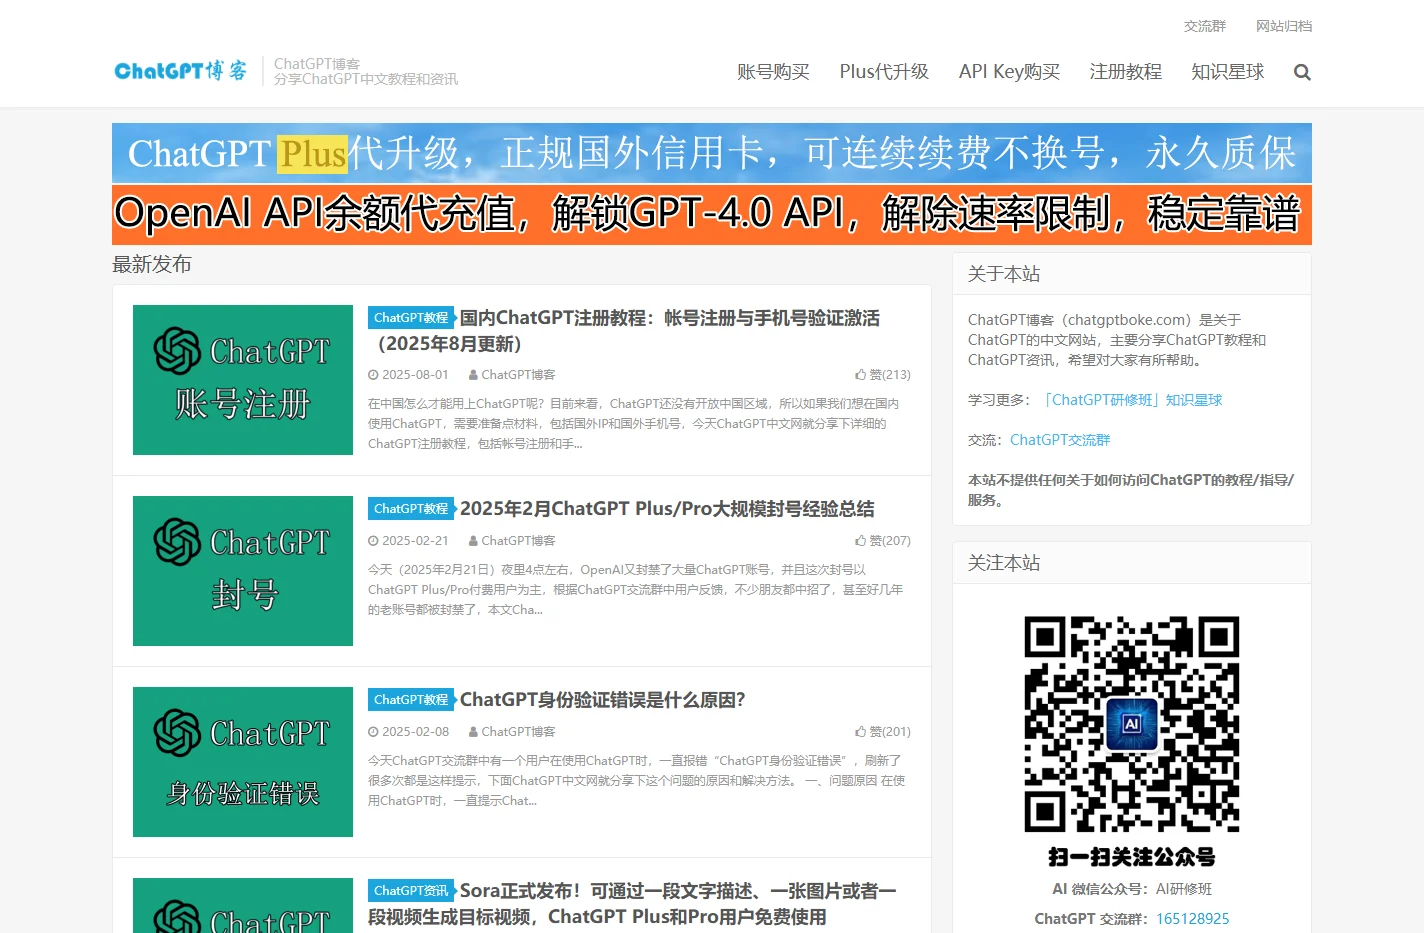Image resolution: width=1424 pixels, height=933 pixels.
Task: Open the ChatGPT 账号注册 thumbnail
Action: (243, 380)
